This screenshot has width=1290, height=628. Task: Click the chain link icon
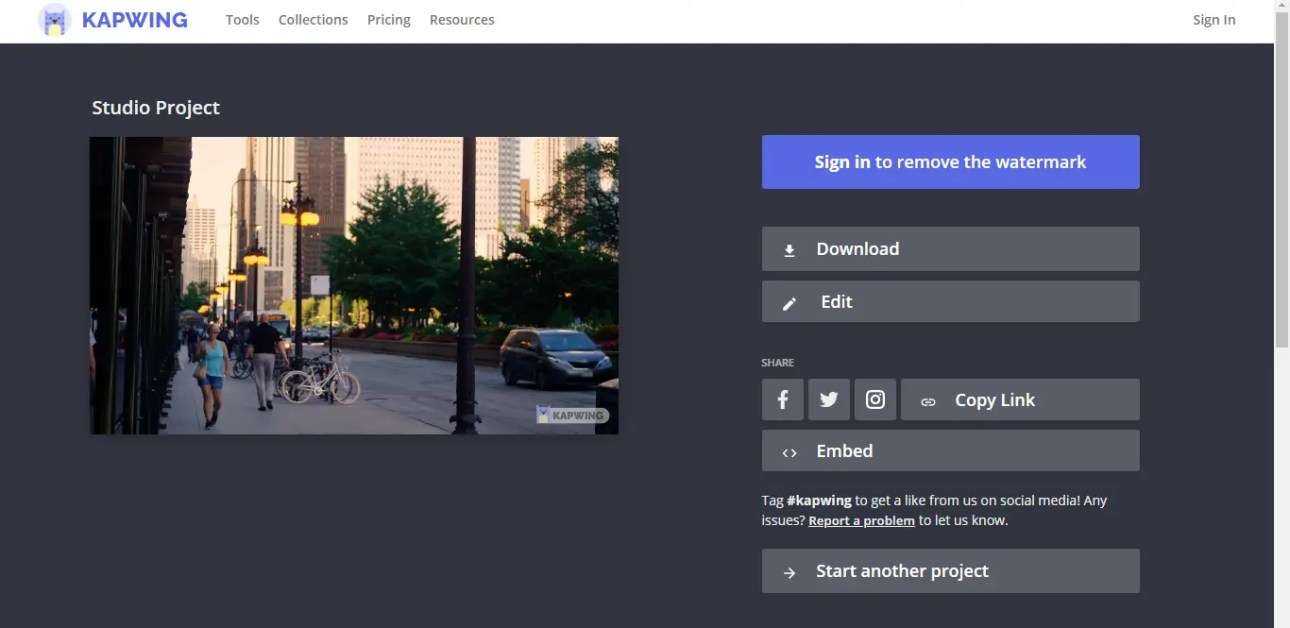coord(928,401)
